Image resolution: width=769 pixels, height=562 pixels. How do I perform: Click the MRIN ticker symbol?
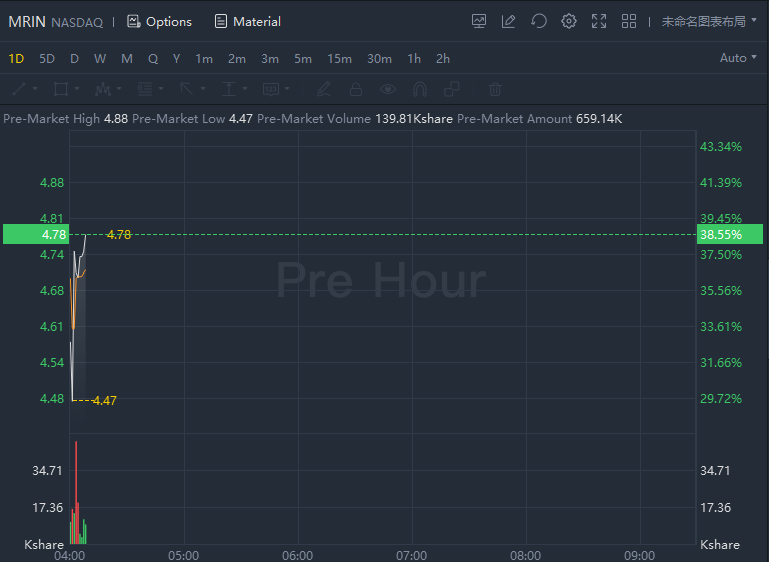click(x=27, y=22)
